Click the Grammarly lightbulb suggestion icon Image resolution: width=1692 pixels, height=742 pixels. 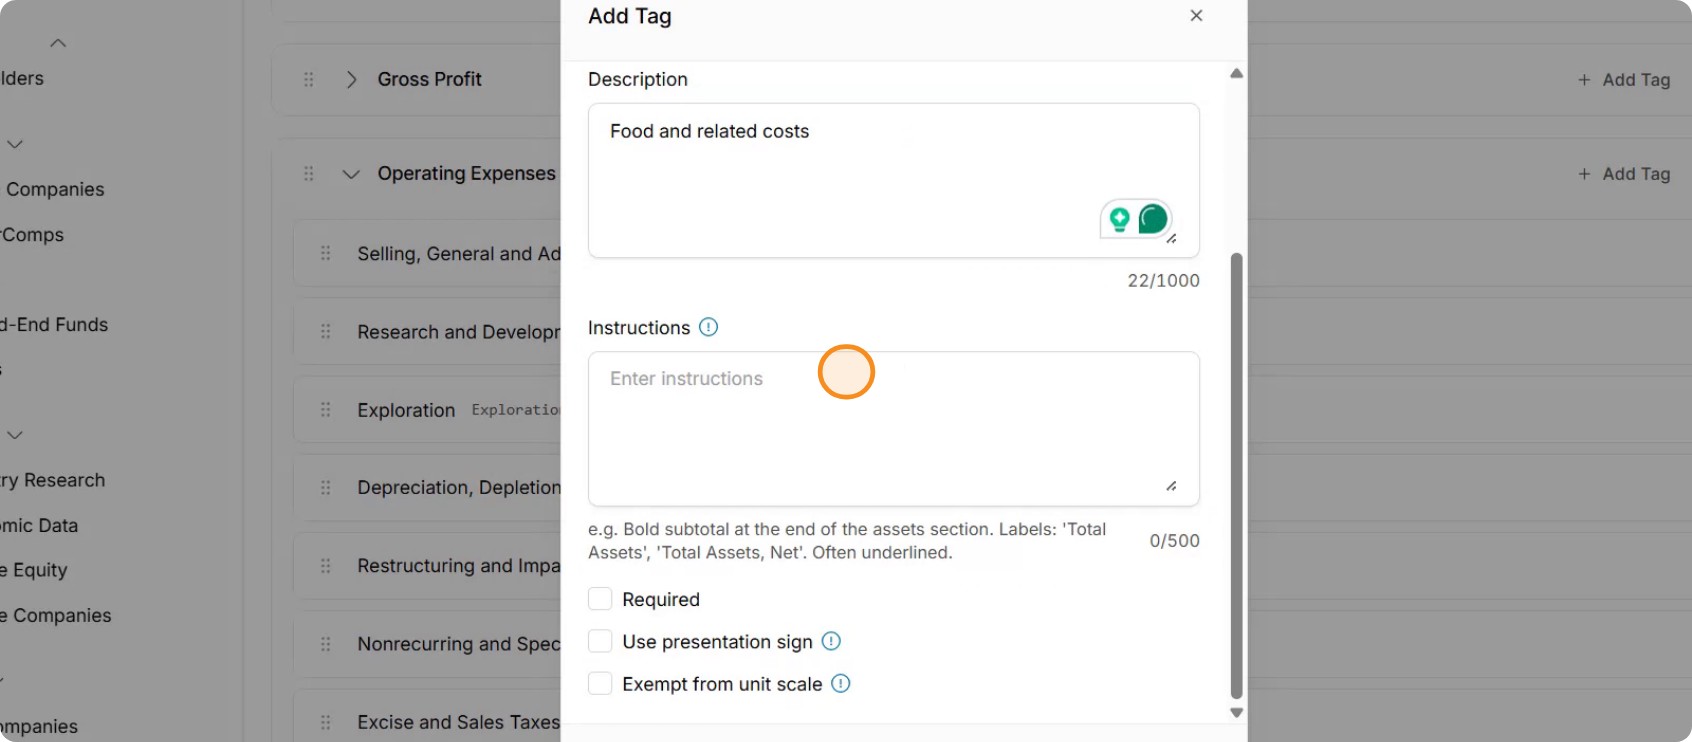tap(1119, 219)
